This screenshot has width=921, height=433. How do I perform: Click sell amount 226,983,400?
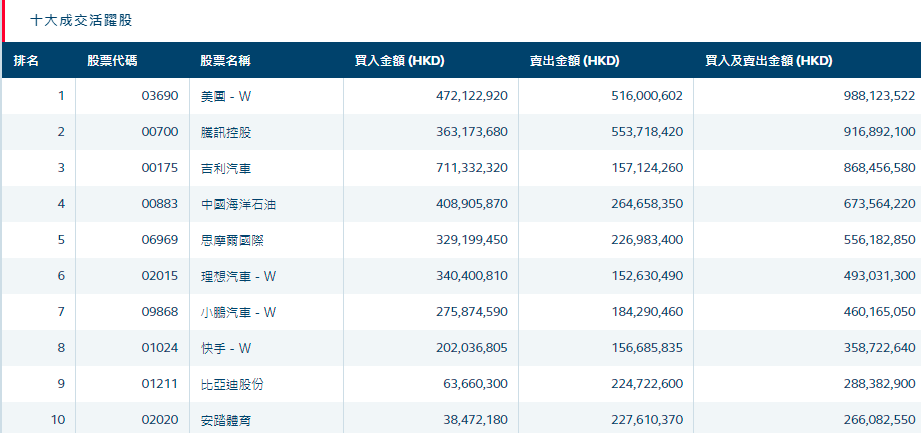click(x=647, y=240)
